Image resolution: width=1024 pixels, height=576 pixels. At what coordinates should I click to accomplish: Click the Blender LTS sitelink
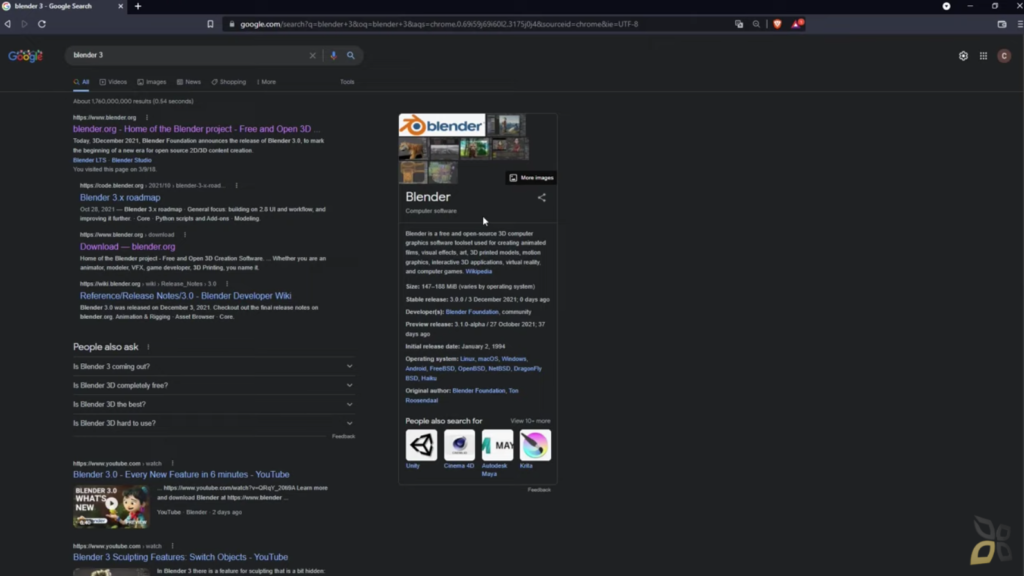pyautogui.click(x=89, y=160)
